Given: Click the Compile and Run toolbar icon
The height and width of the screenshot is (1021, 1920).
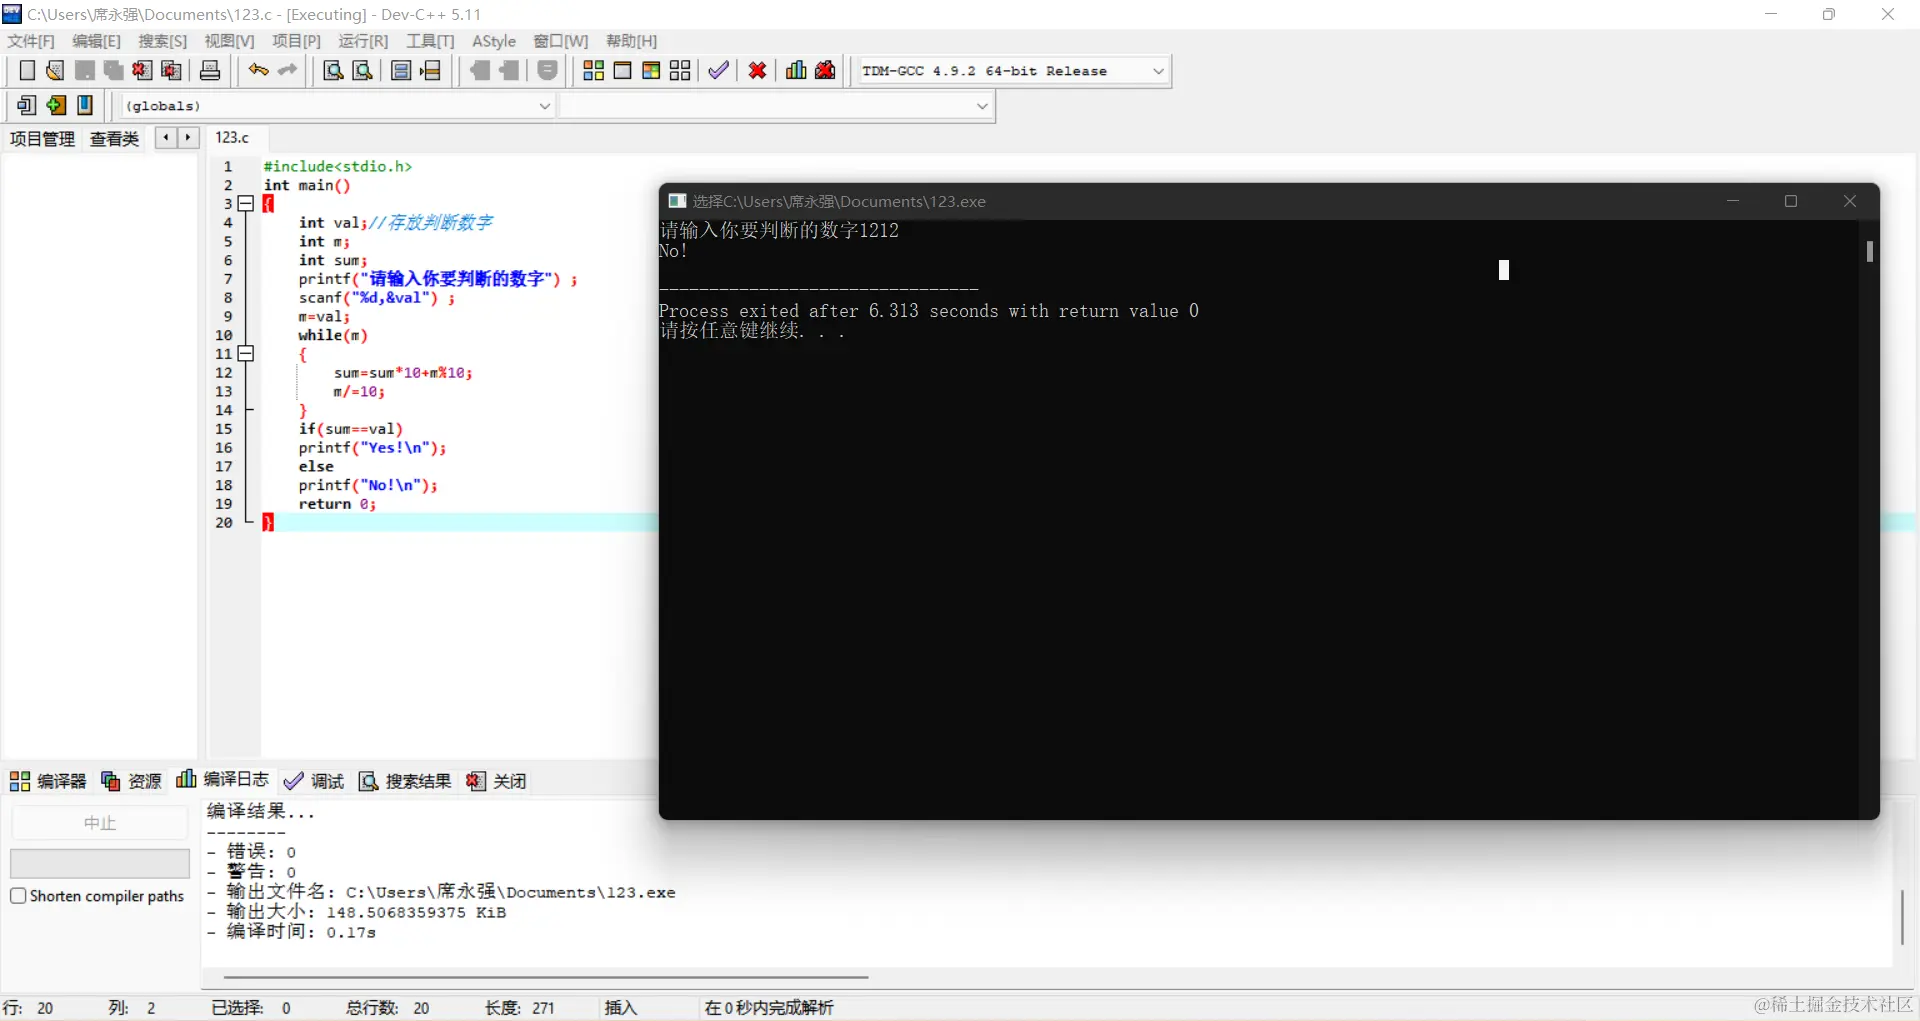Looking at the screenshot, I should tap(651, 70).
